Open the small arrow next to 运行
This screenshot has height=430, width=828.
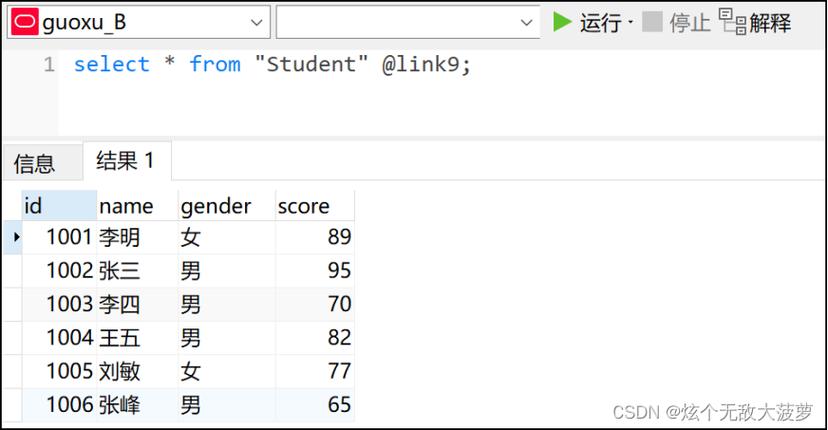[x=630, y=22]
